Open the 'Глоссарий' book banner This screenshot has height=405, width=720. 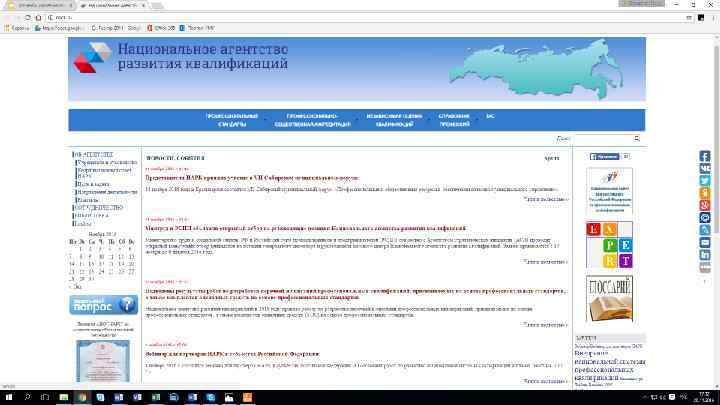[609, 298]
